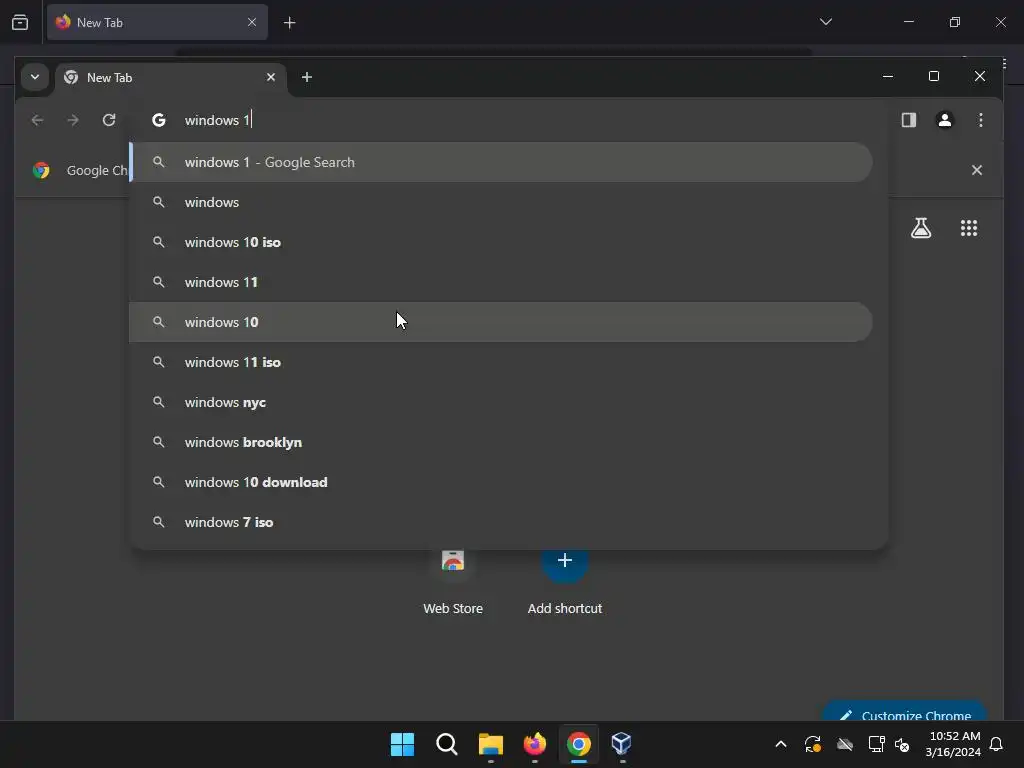Choose the plain 'windows' suggestion

(501, 202)
